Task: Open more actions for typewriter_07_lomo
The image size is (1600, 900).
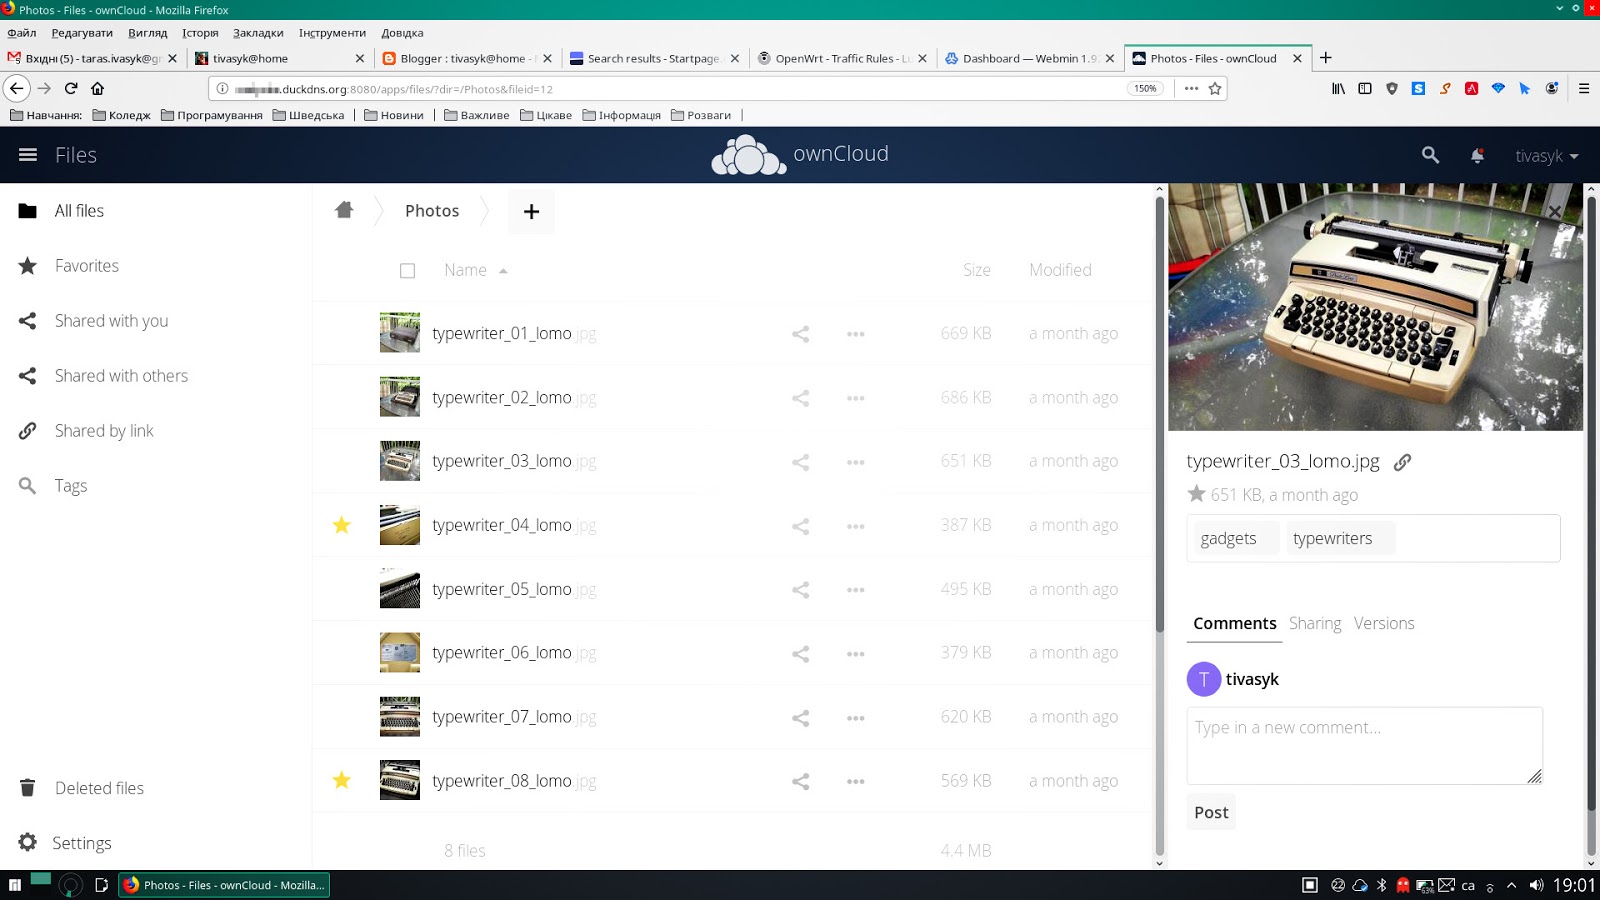Action: (x=855, y=718)
